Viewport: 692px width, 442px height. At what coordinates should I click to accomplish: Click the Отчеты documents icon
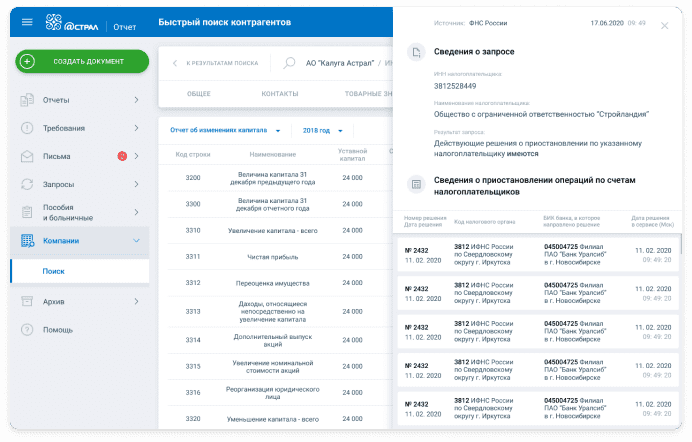(x=27, y=100)
